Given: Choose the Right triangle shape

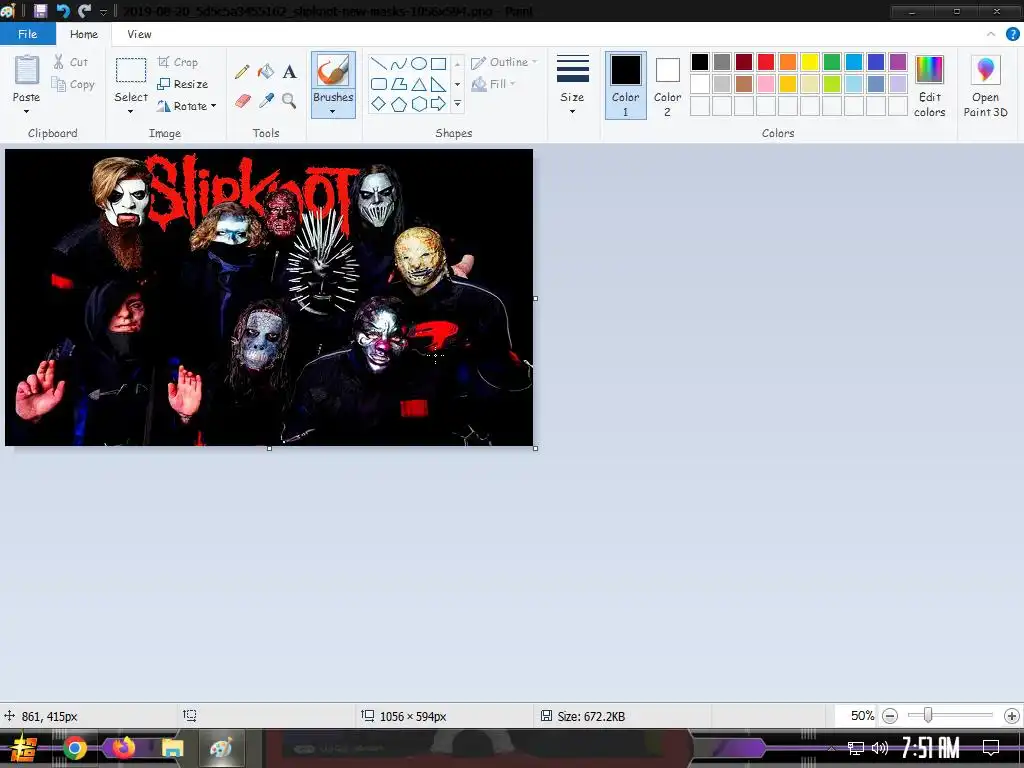Looking at the screenshot, I should [438, 84].
